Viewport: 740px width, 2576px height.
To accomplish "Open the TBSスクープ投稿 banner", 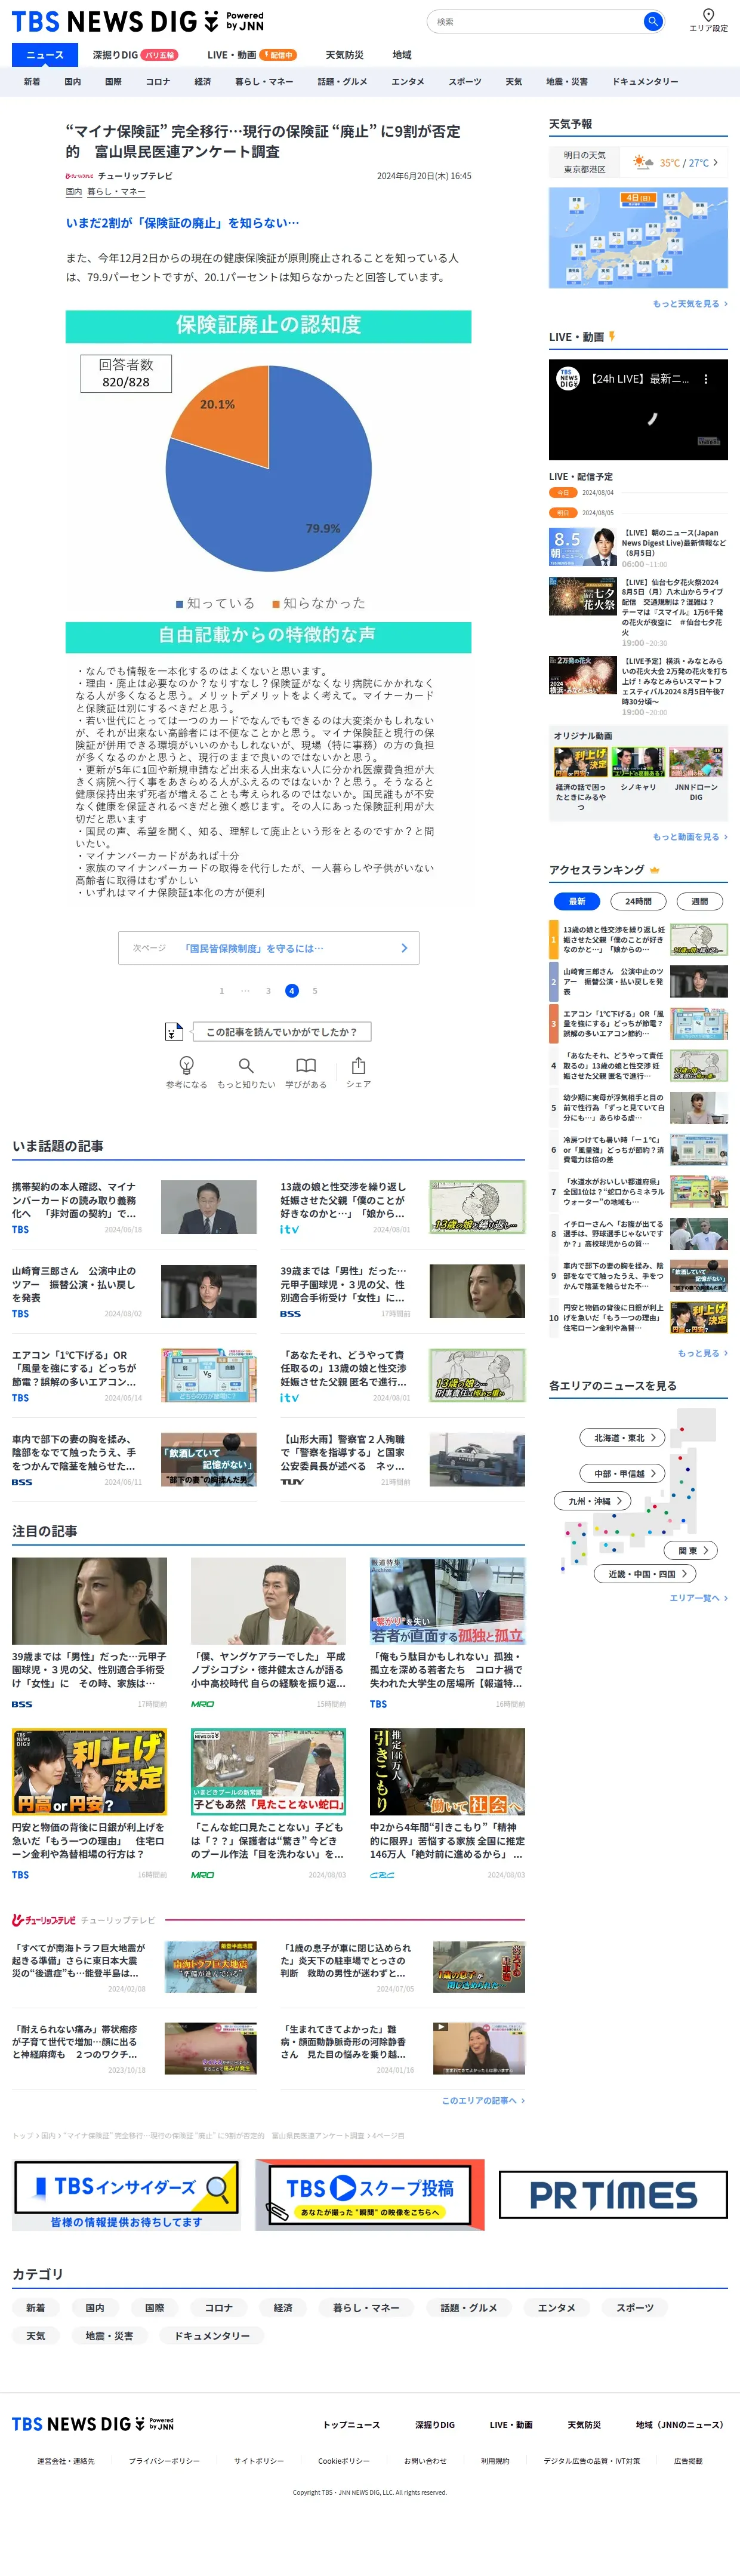I will pos(369,2194).
